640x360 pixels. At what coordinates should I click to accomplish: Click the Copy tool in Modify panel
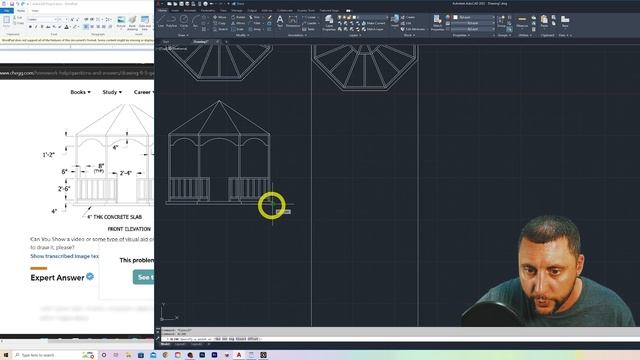tap(220, 23)
